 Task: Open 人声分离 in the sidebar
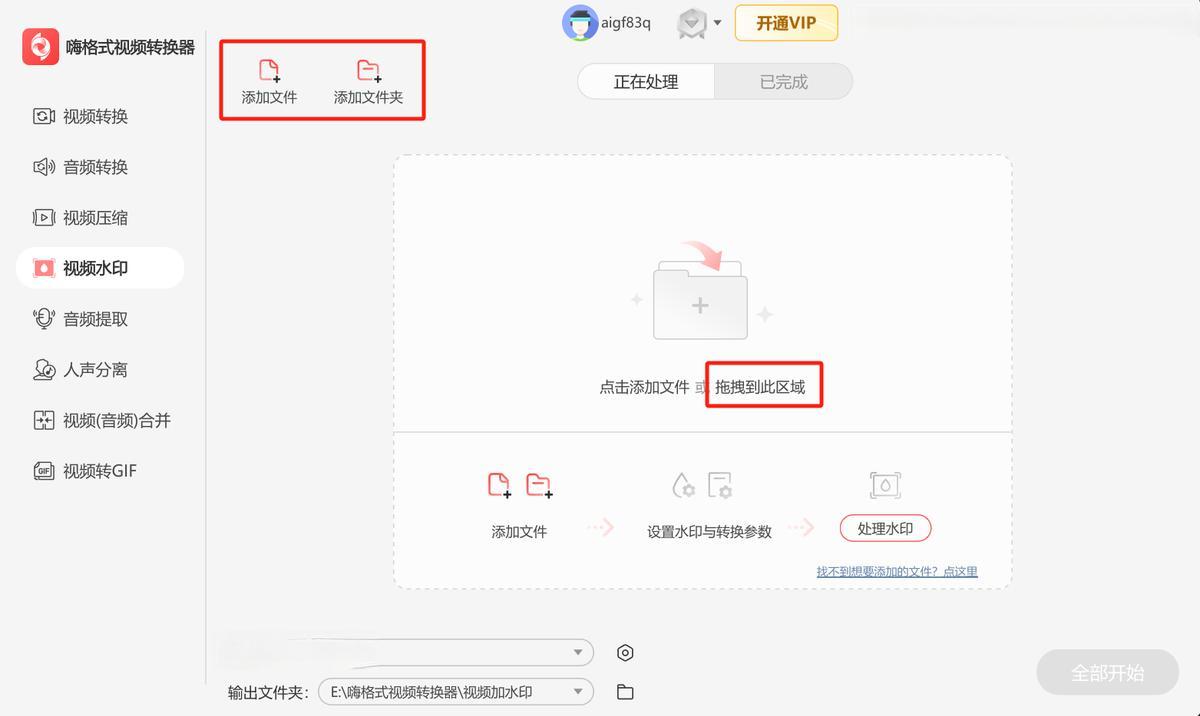click(x=95, y=370)
